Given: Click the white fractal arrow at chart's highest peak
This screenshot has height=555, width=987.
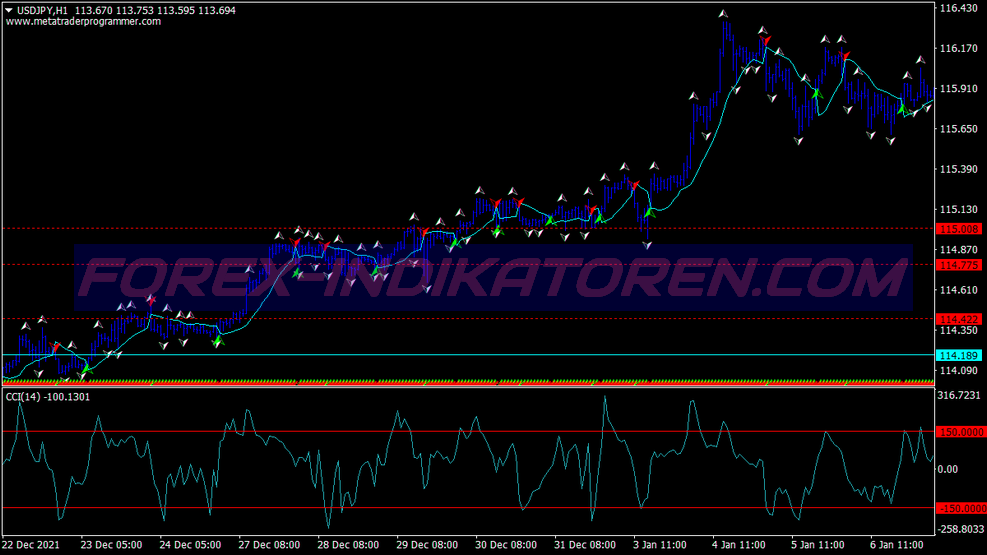Looking at the screenshot, I should (x=723, y=13).
